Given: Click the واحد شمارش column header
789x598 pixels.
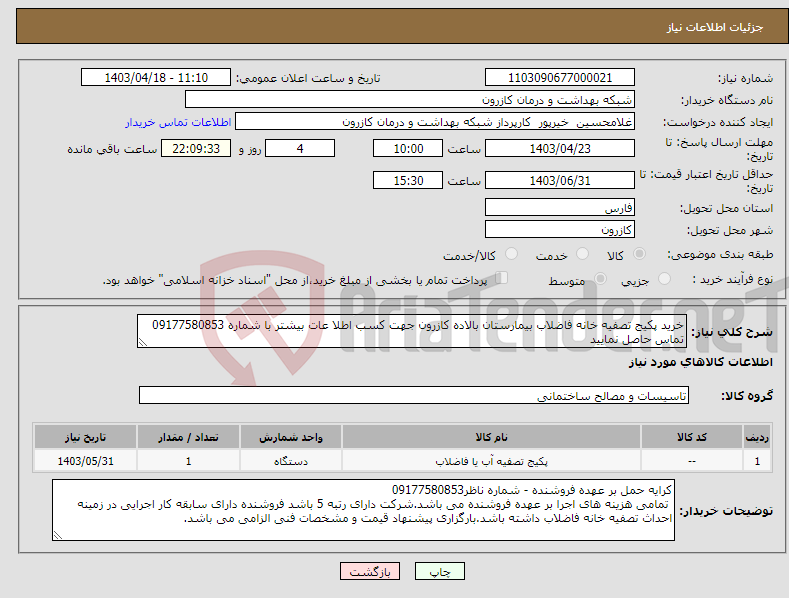Looking at the screenshot, I should point(291,437).
